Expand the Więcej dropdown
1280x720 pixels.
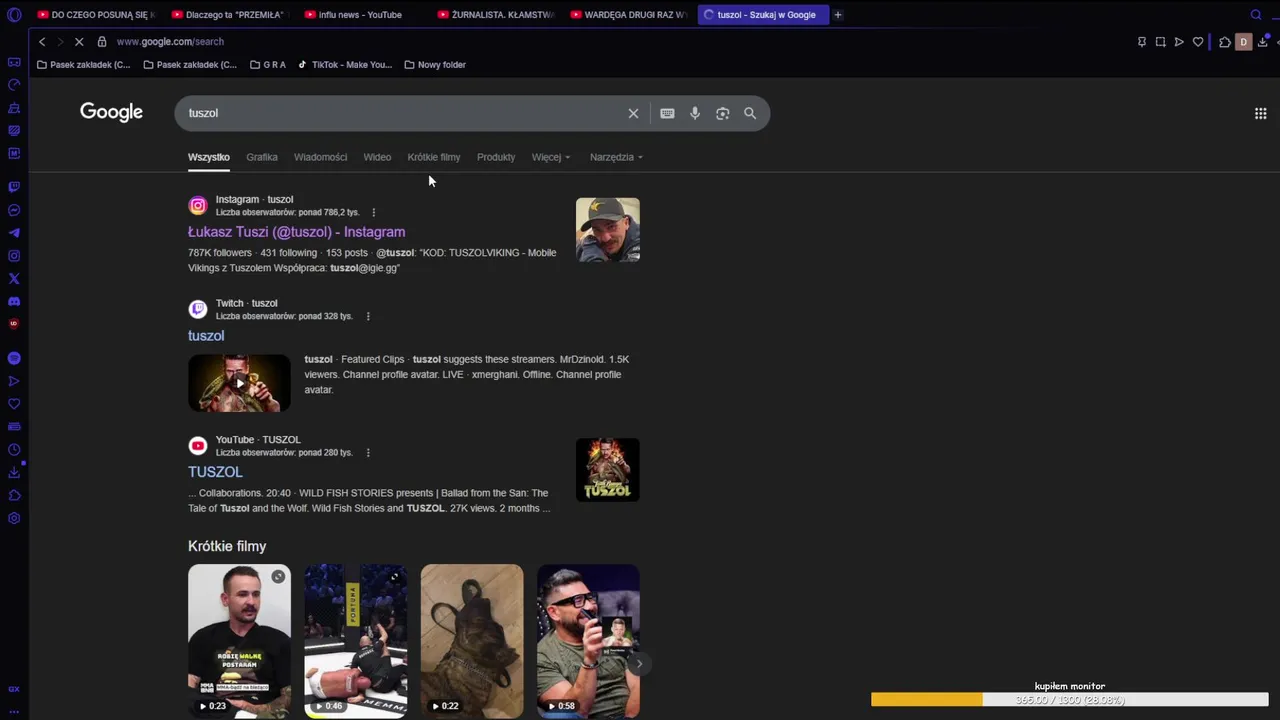click(x=551, y=157)
